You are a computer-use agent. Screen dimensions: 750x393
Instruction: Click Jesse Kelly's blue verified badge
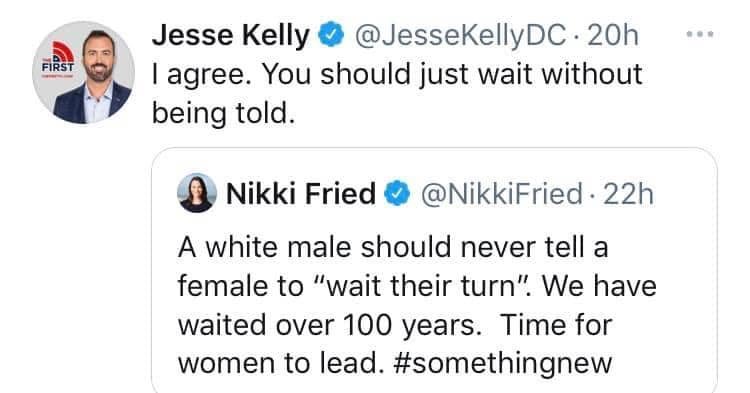pos(331,36)
